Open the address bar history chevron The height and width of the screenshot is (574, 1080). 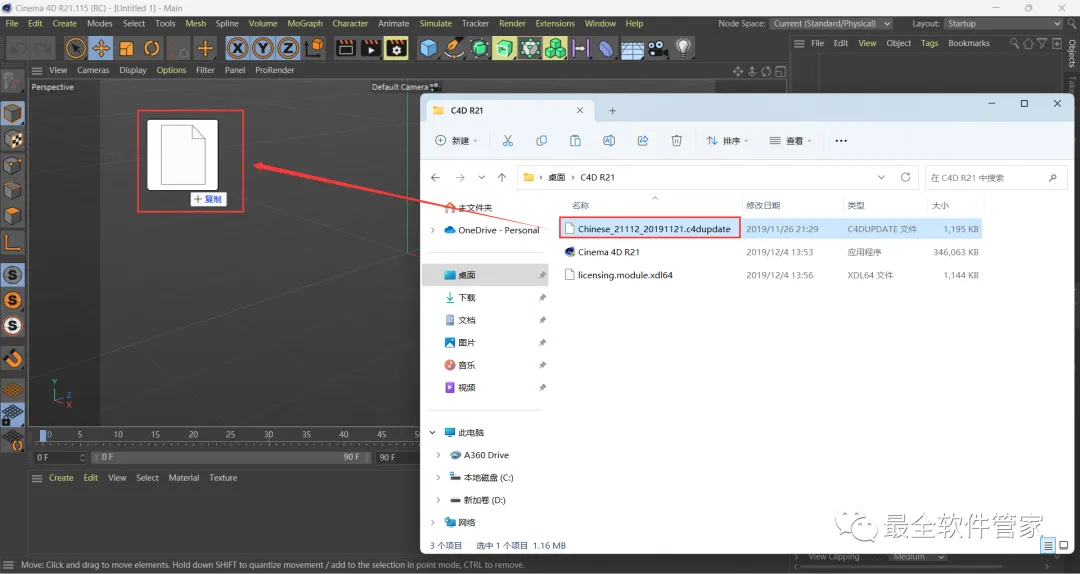[x=881, y=177]
